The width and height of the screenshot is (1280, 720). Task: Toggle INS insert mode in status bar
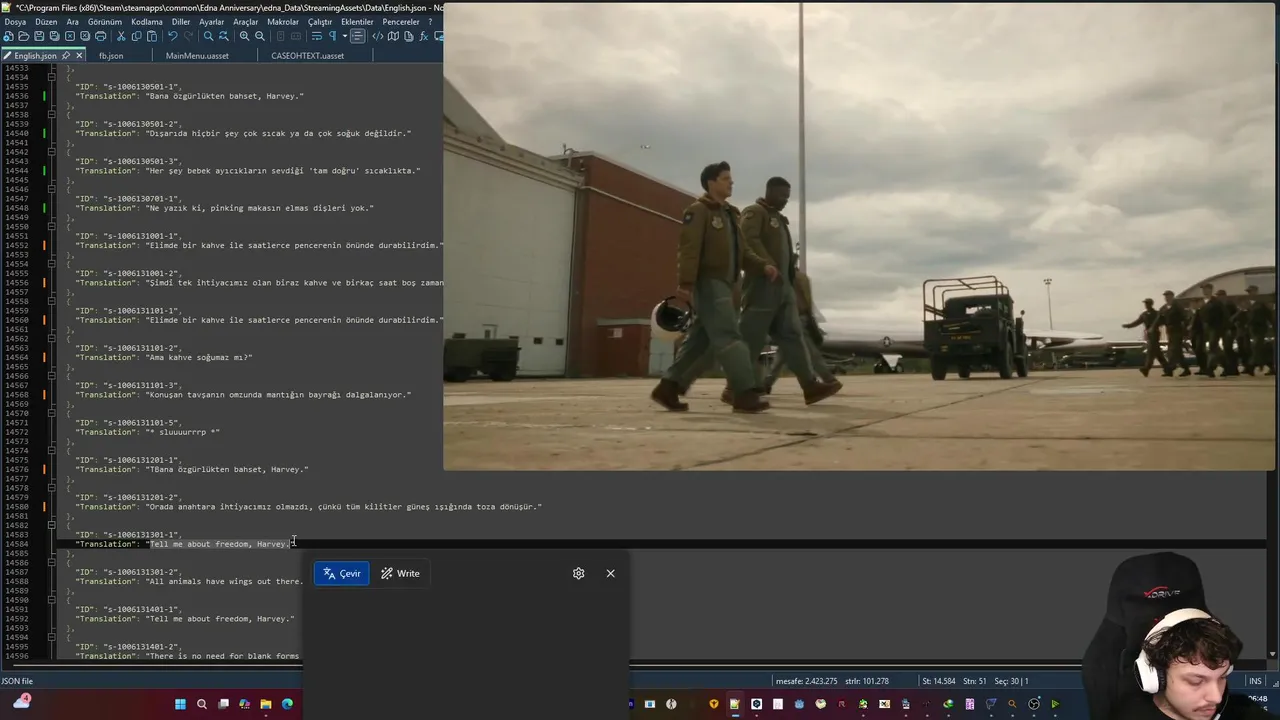point(1255,681)
